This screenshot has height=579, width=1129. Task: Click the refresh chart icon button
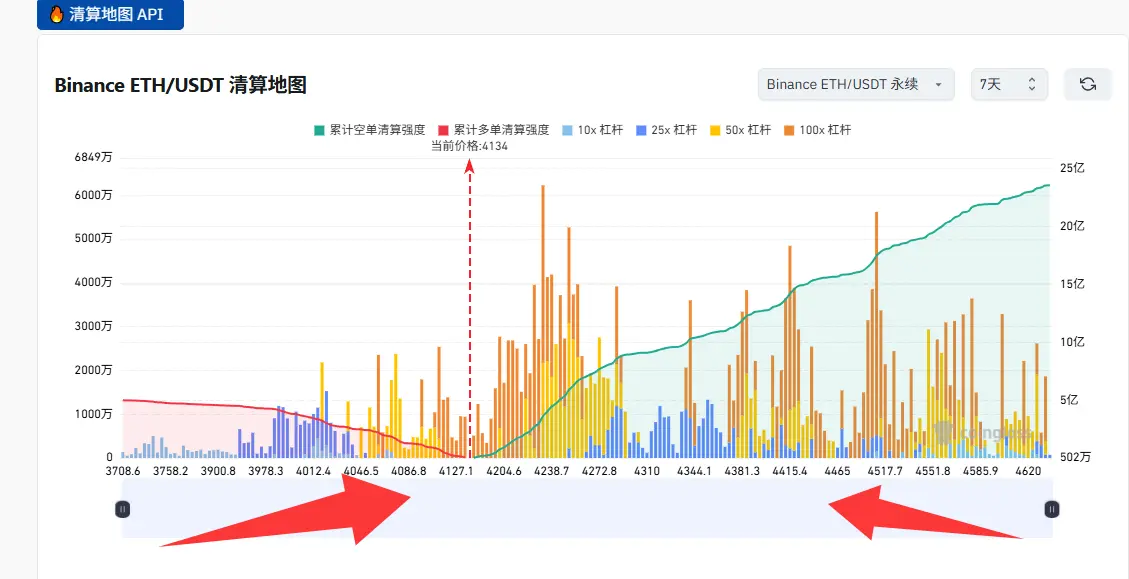(x=1087, y=84)
